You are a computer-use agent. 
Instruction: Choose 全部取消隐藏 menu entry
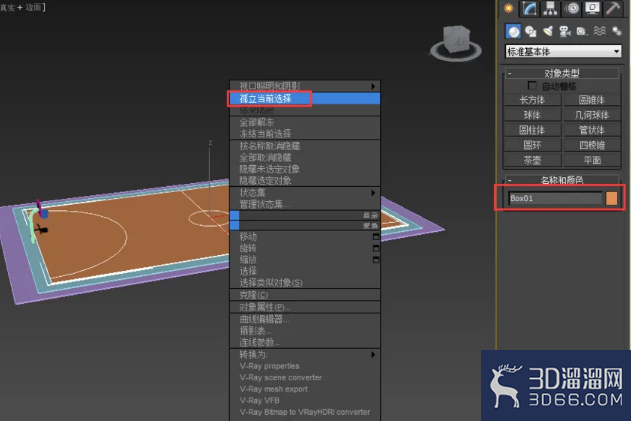305,157
